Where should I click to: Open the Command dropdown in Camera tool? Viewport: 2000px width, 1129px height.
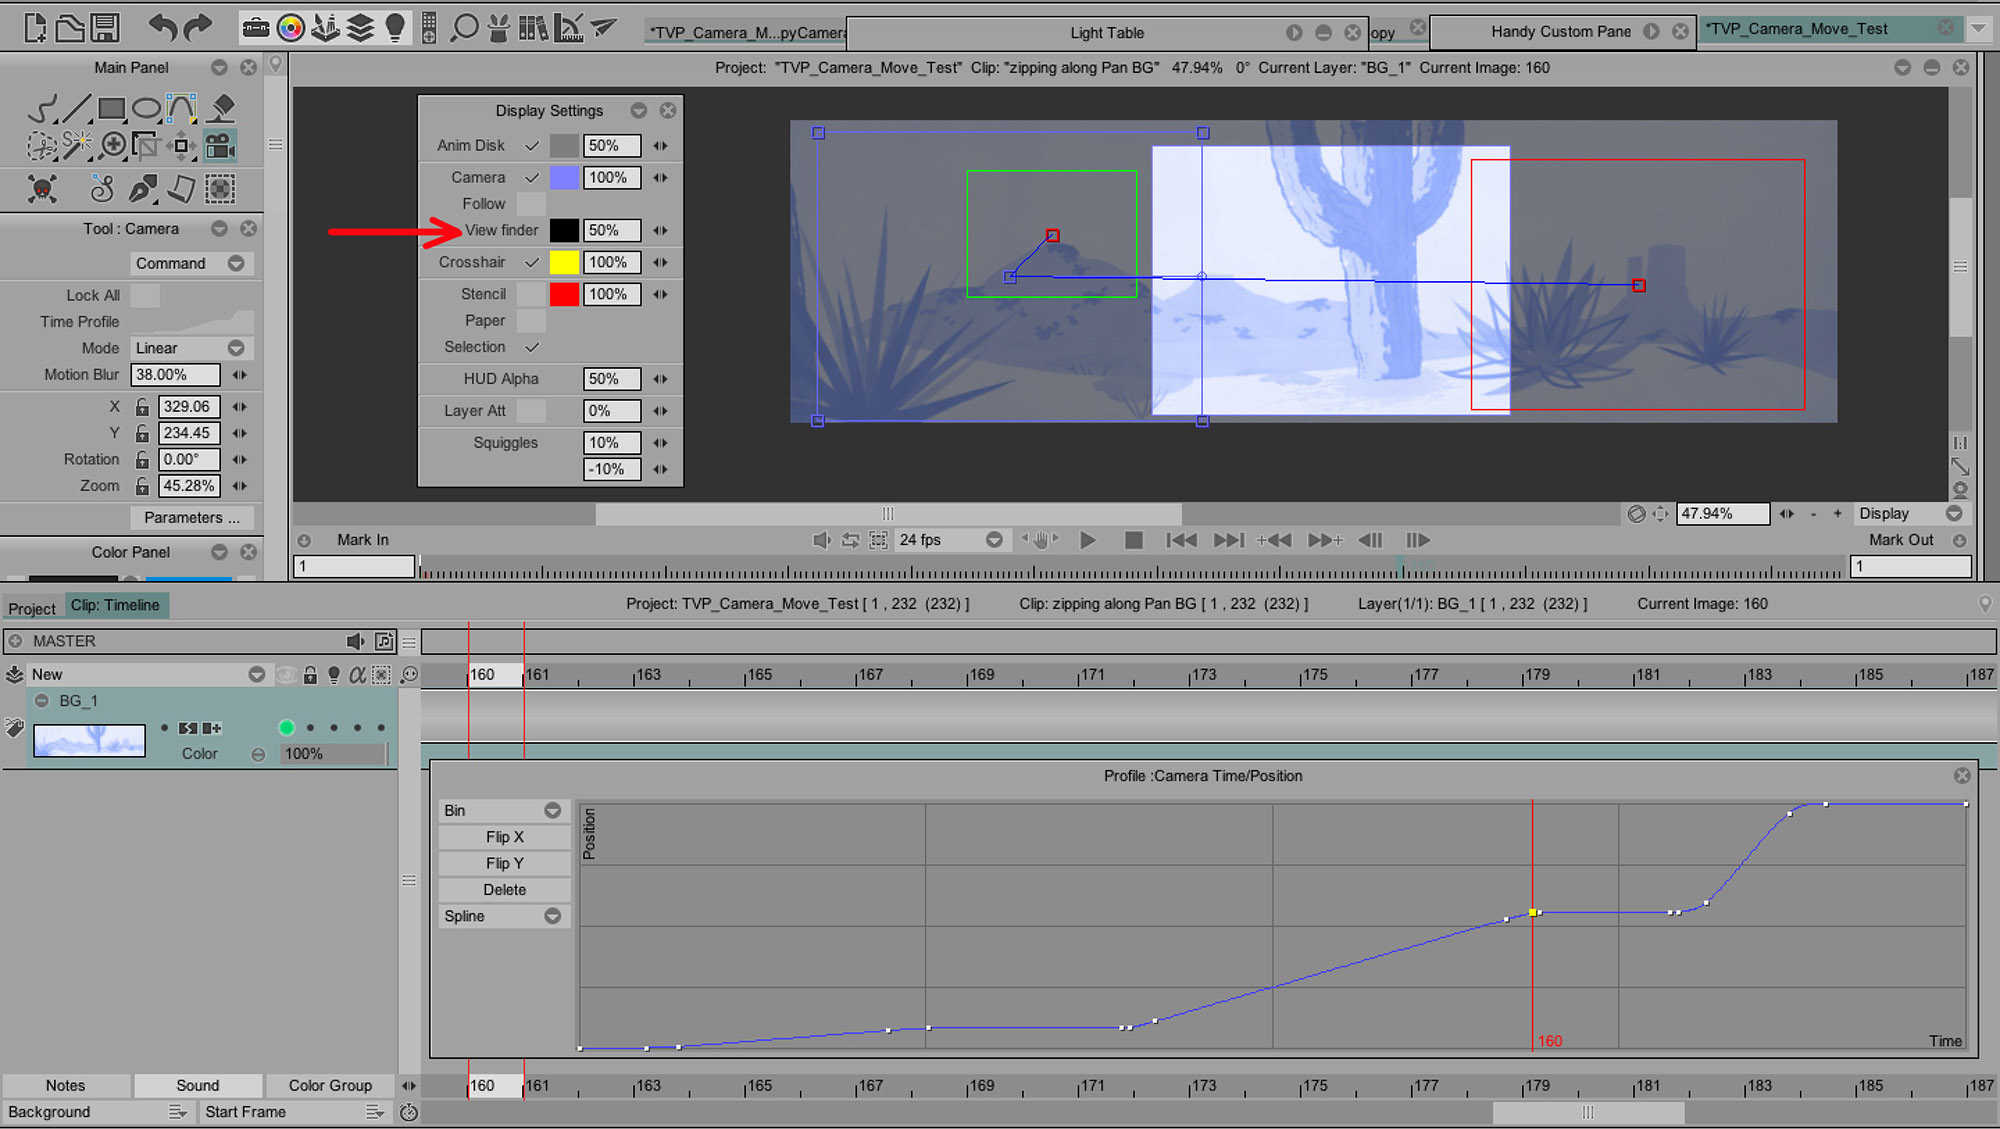point(191,264)
